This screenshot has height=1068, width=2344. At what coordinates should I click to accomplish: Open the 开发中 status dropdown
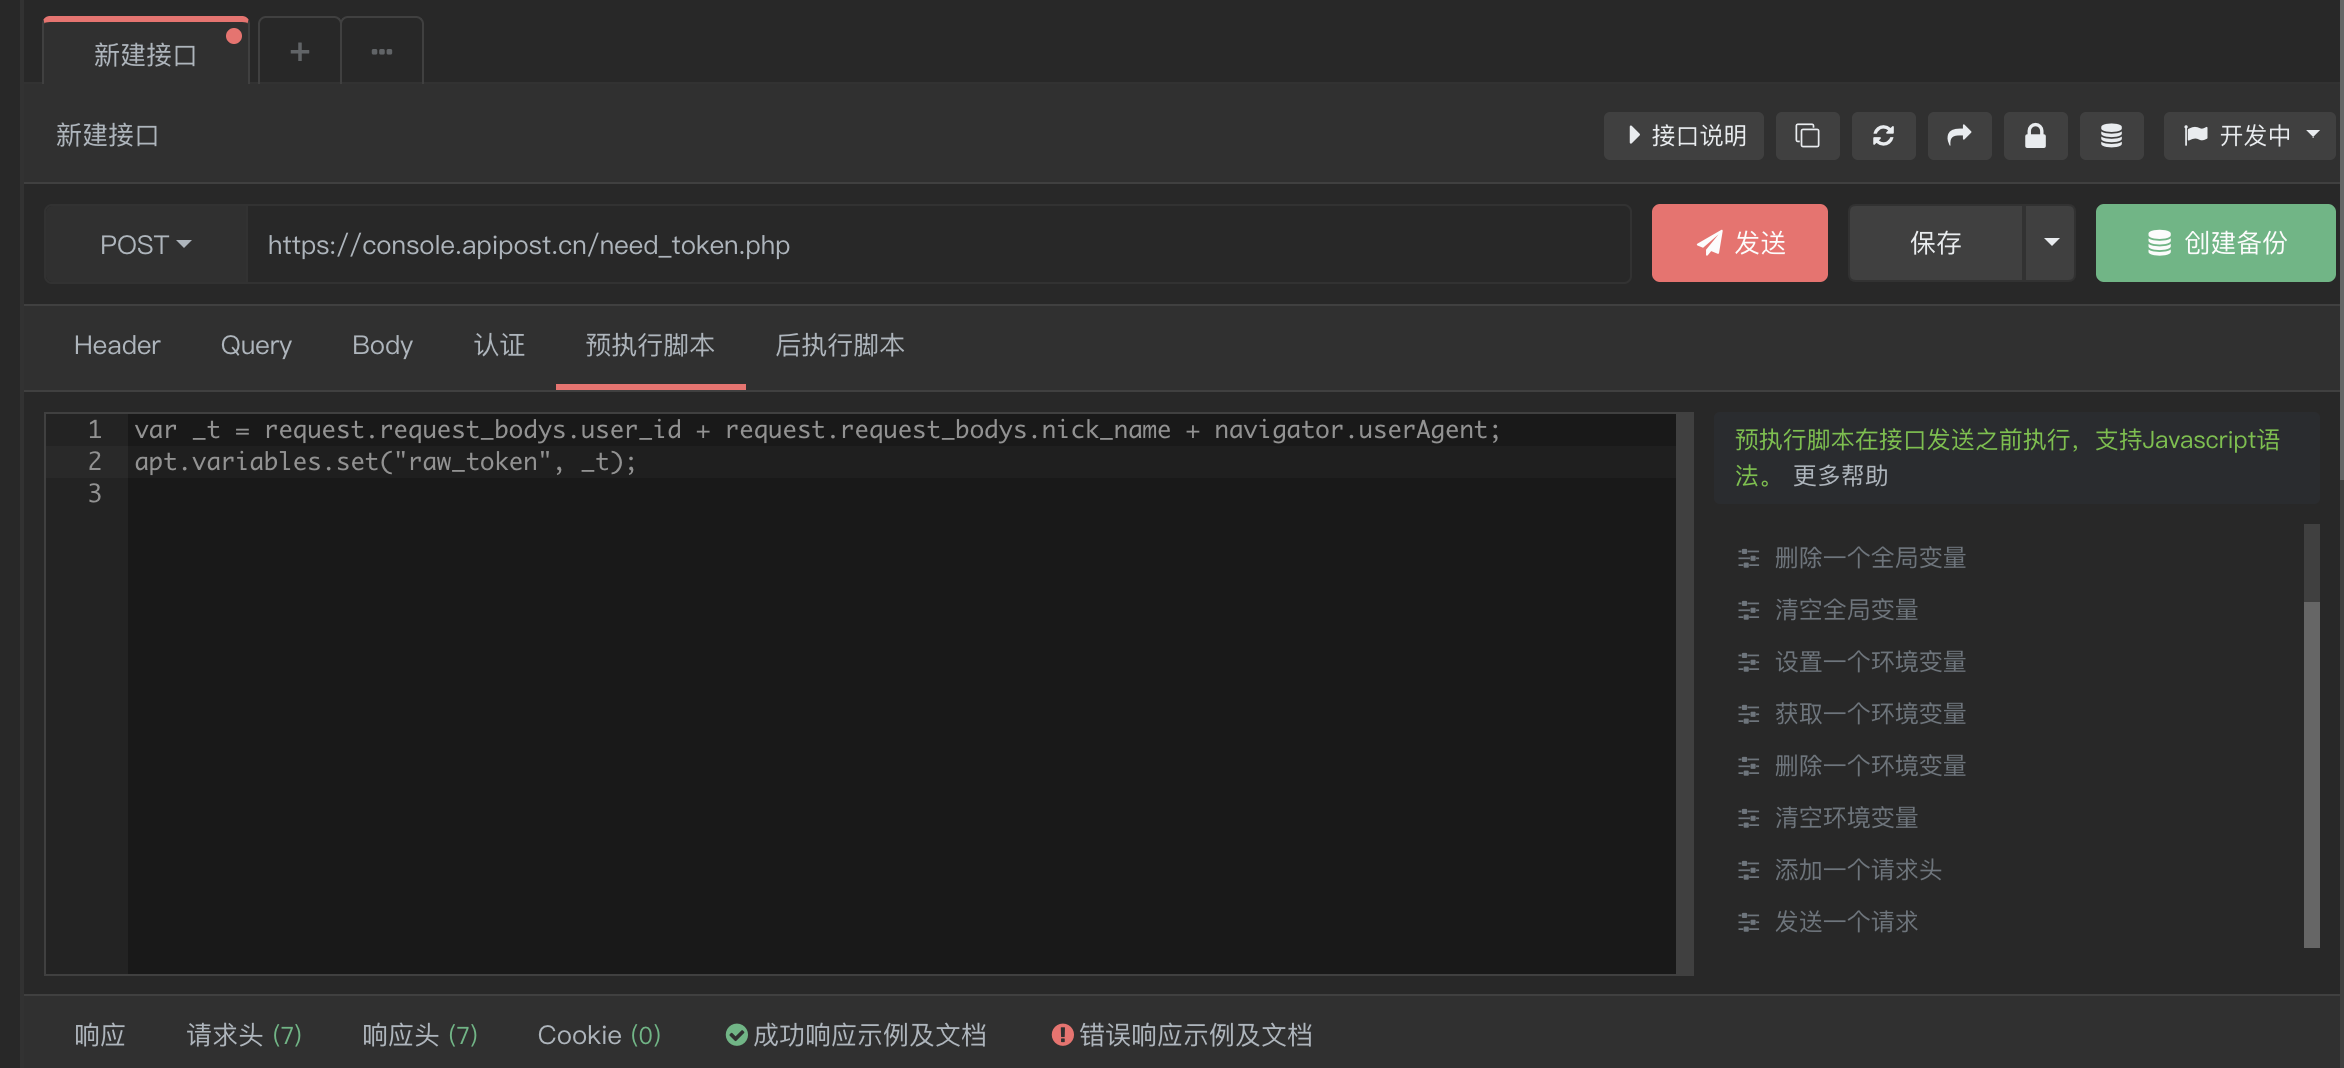tap(2249, 135)
